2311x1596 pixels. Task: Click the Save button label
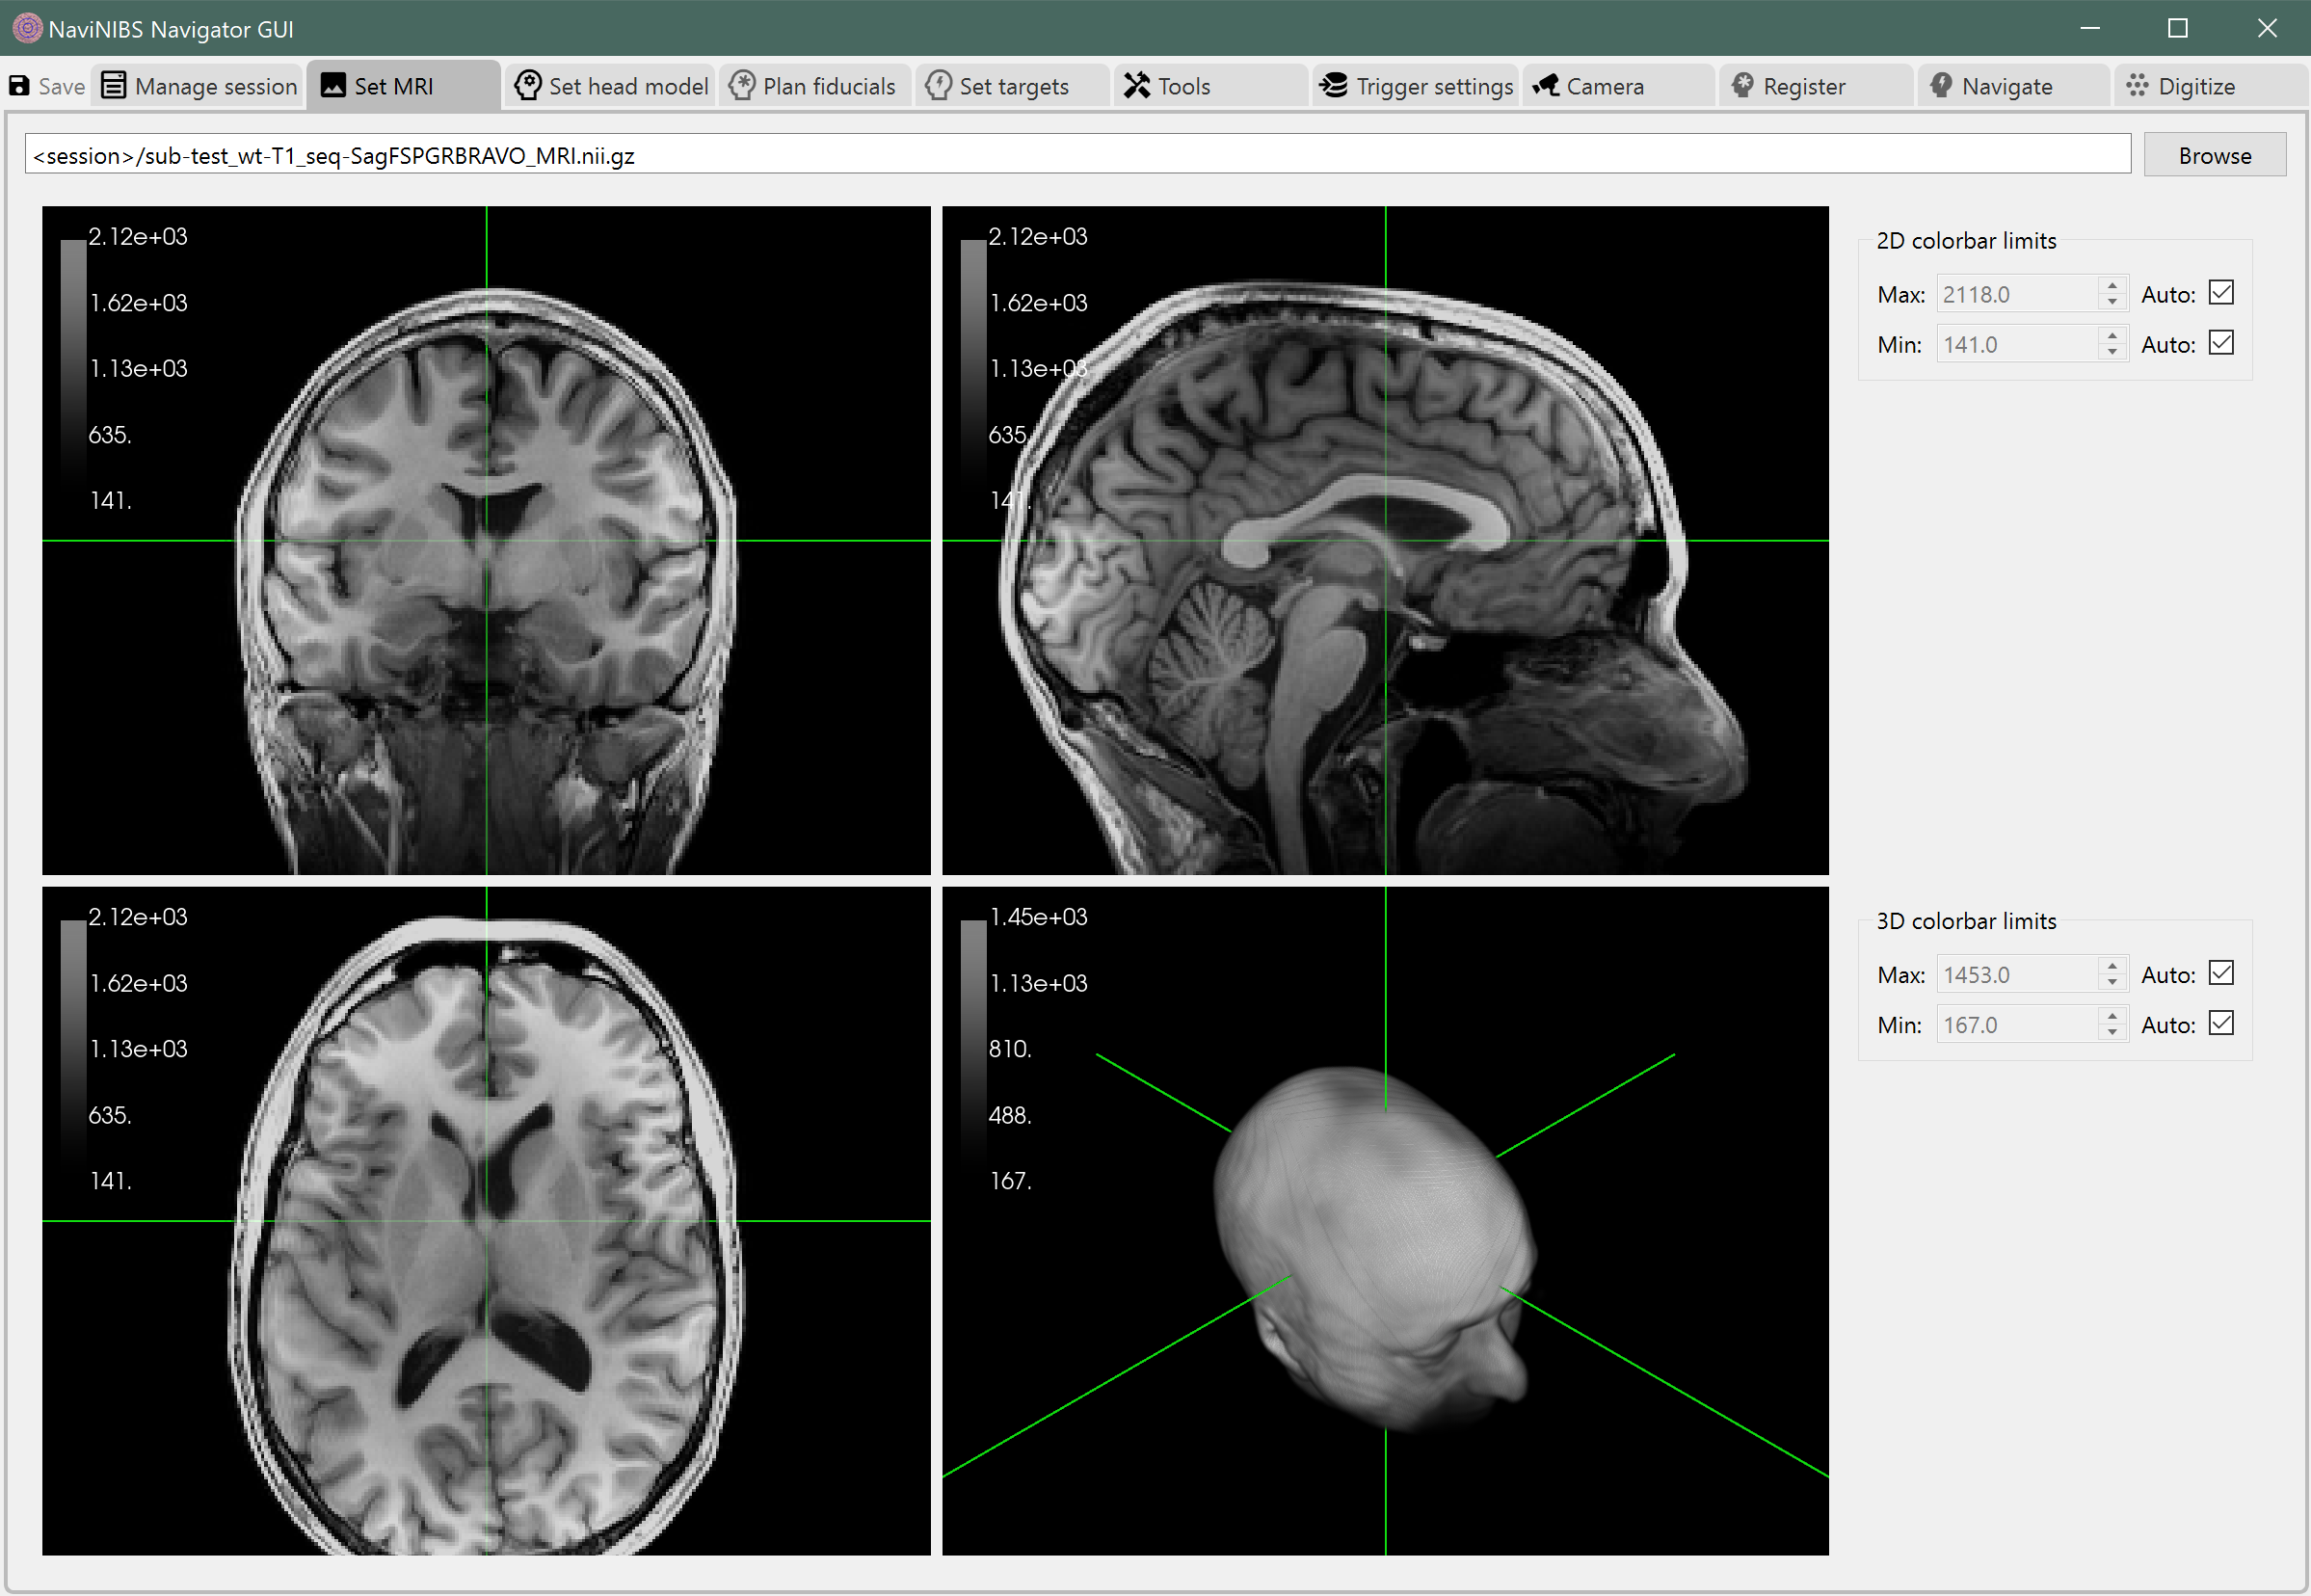pyautogui.click(x=61, y=86)
